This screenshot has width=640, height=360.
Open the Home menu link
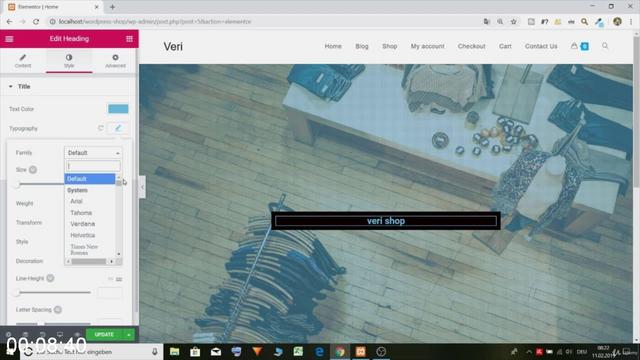[x=333, y=46]
